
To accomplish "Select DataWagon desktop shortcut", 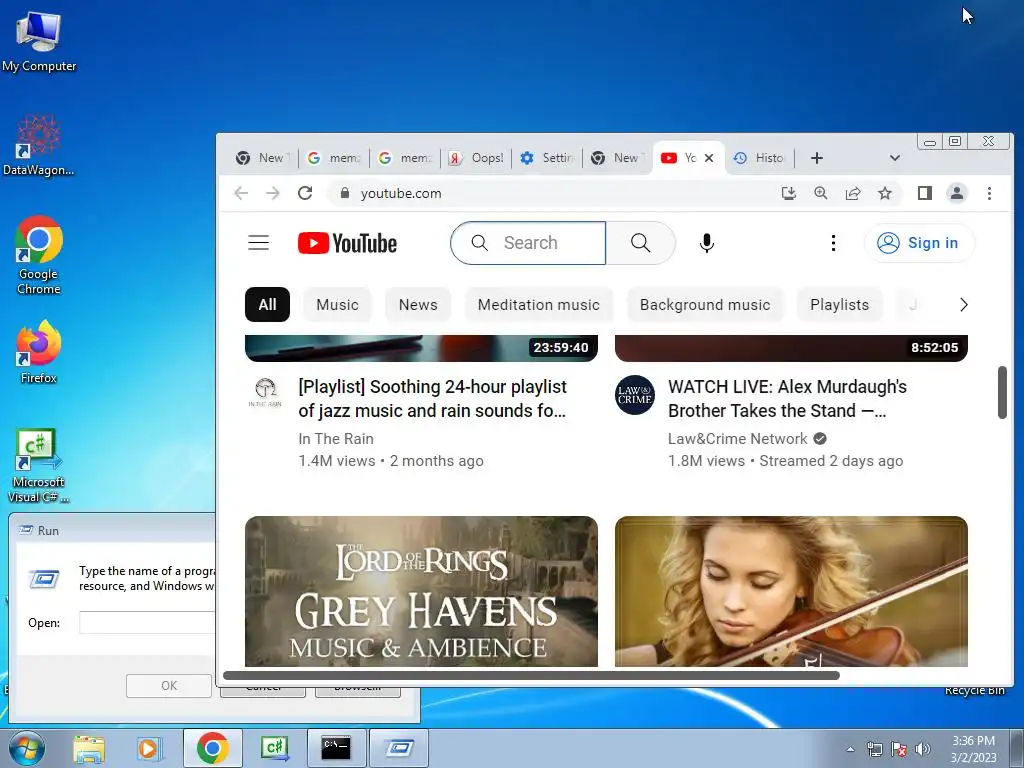I will pos(39,145).
